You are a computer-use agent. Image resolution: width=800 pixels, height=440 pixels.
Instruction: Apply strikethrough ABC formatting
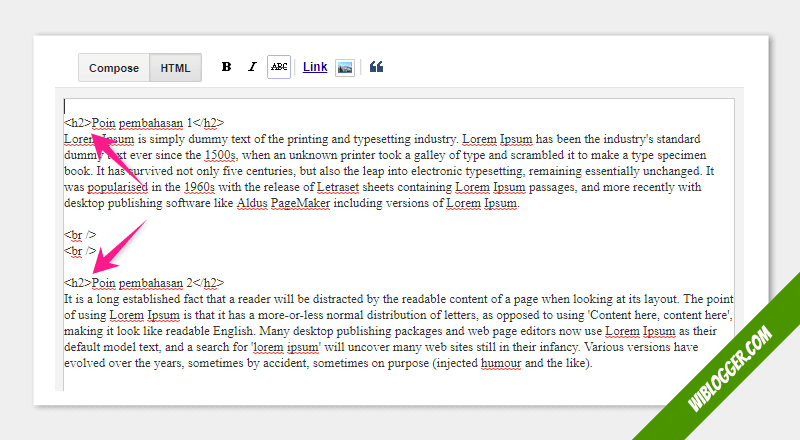tap(279, 67)
